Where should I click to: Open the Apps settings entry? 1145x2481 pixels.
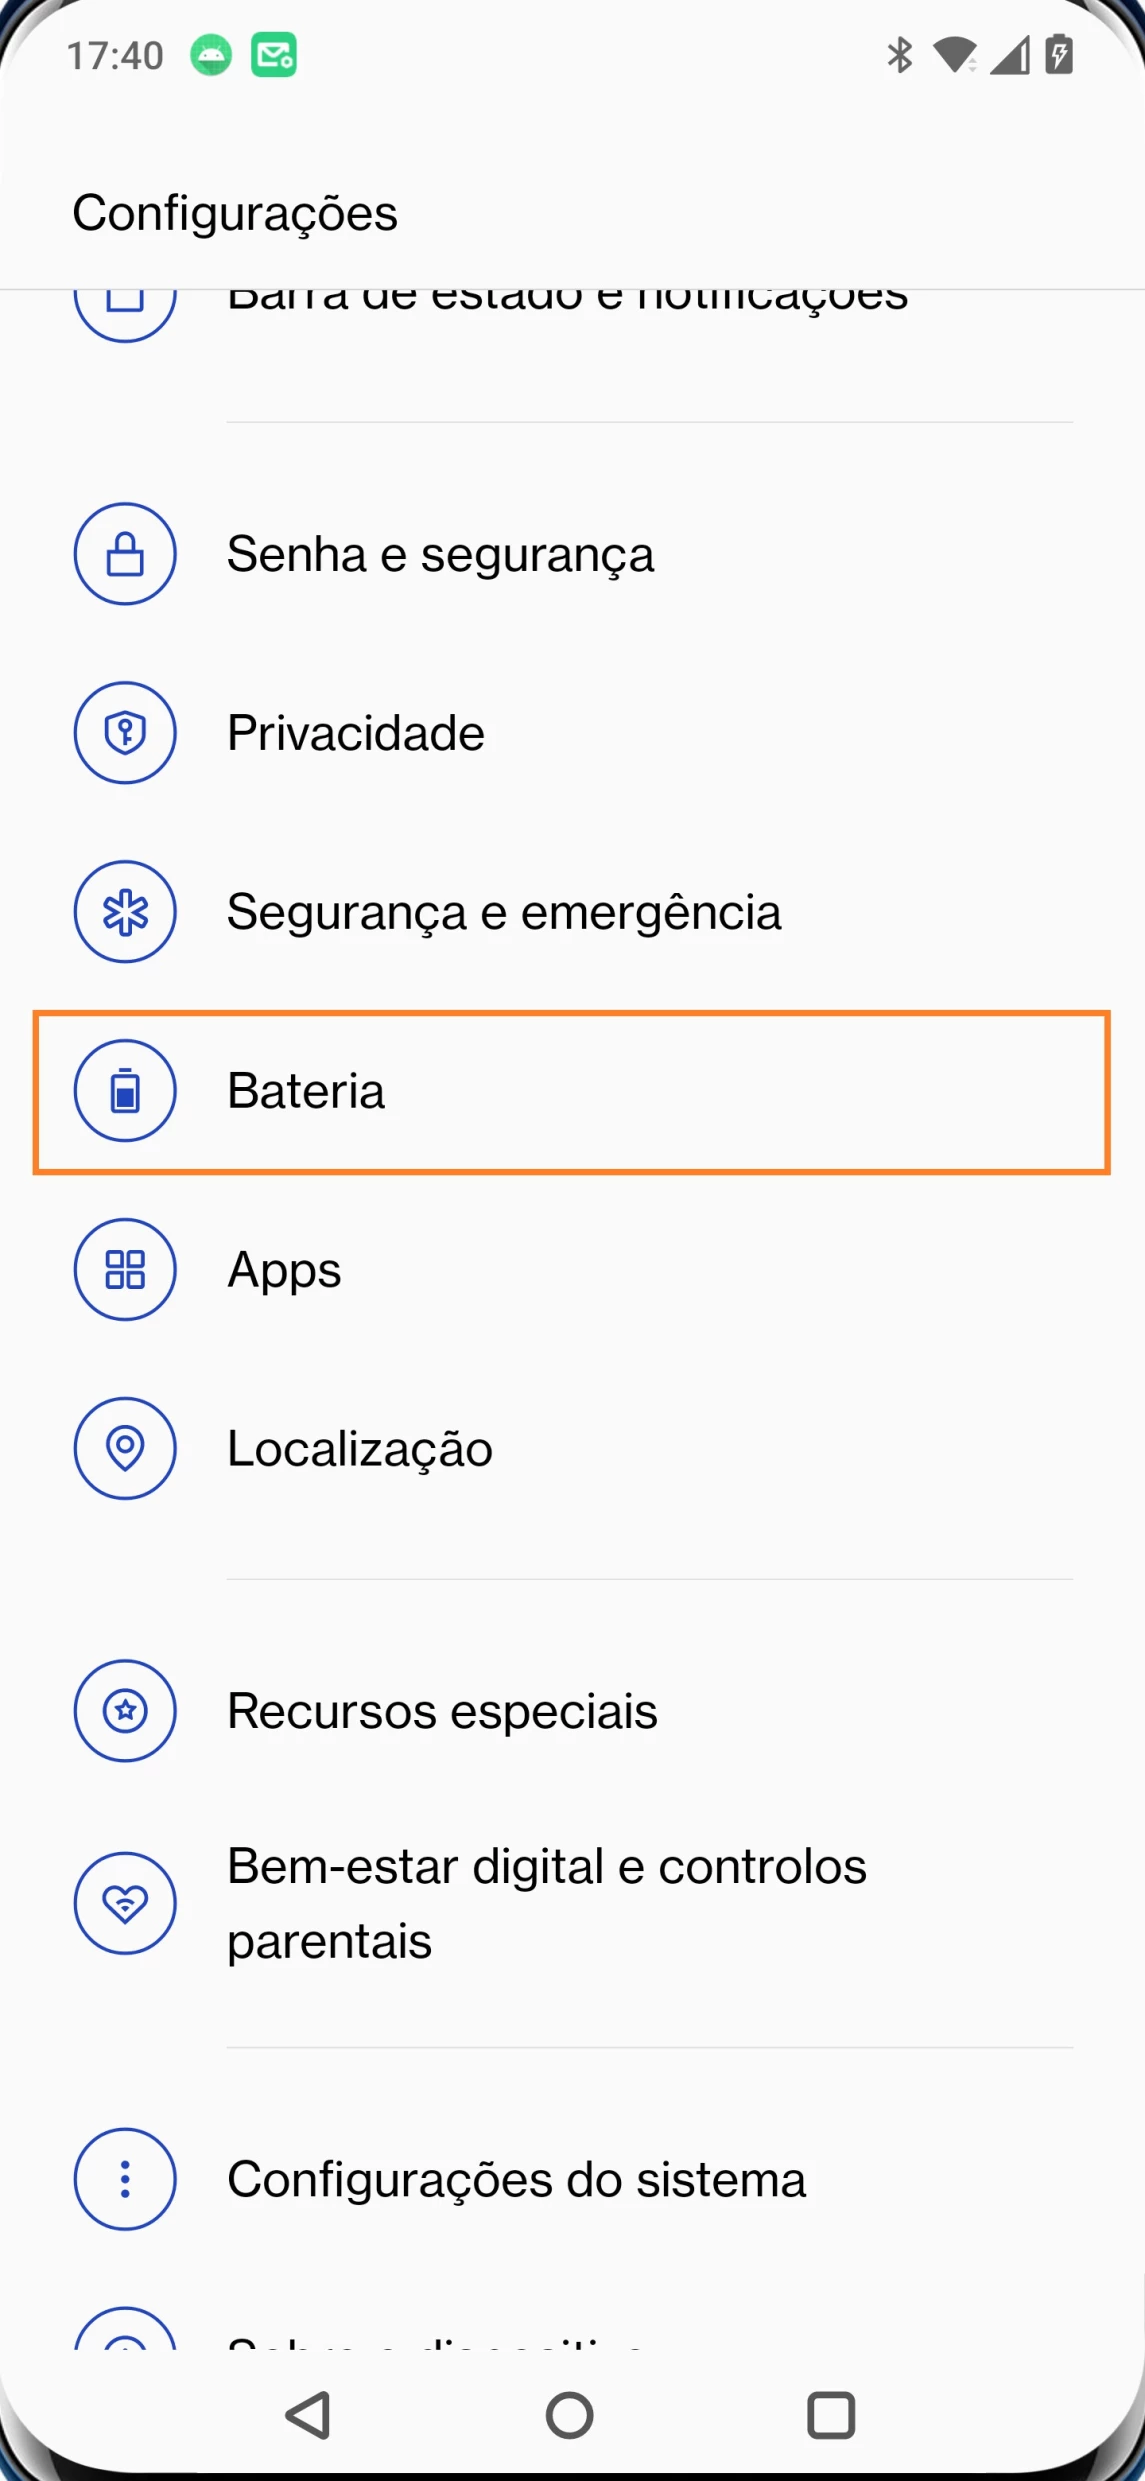(x=285, y=1270)
